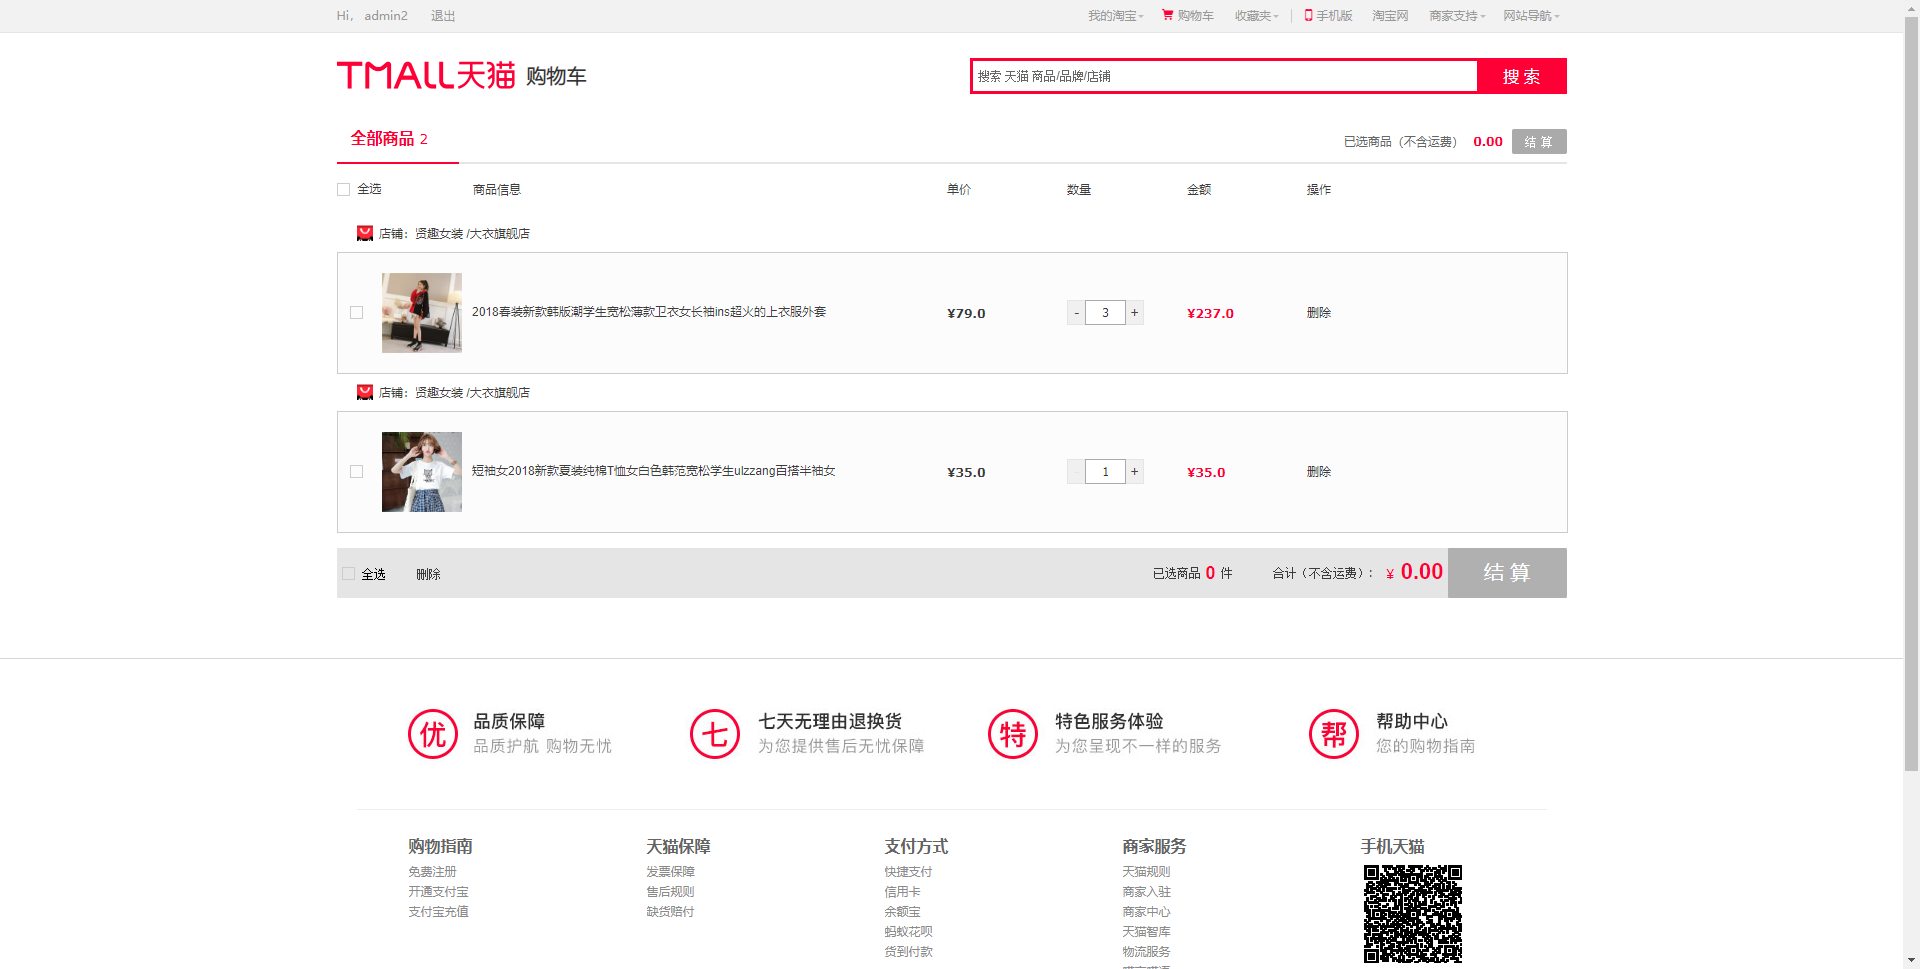Expand the 商家支持 dropdown
Screen dimensions: 1920x969
(x=1457, y=16)
